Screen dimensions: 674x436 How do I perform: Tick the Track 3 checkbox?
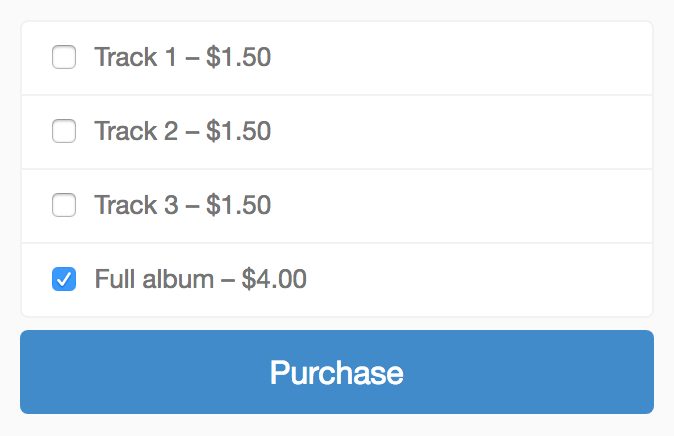click(x=64, y=206)
